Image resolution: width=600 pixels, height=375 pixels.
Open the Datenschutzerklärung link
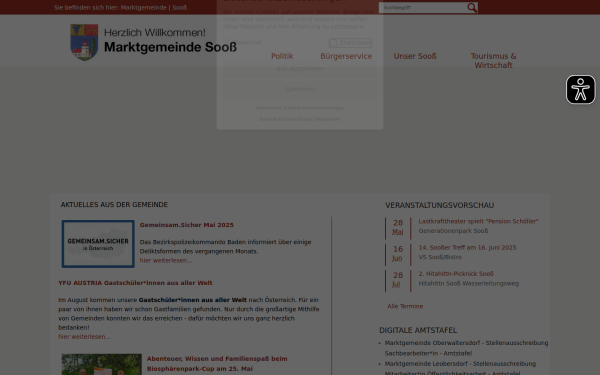click(285, 119)
